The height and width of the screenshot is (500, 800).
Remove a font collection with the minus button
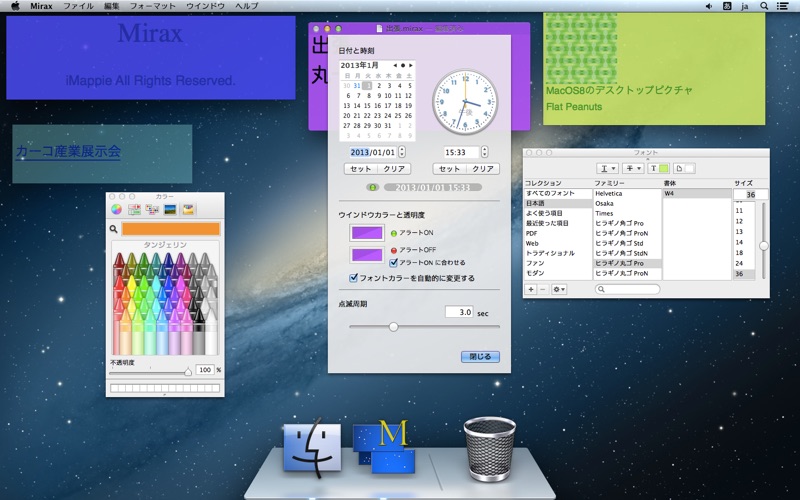pos(542,289)
